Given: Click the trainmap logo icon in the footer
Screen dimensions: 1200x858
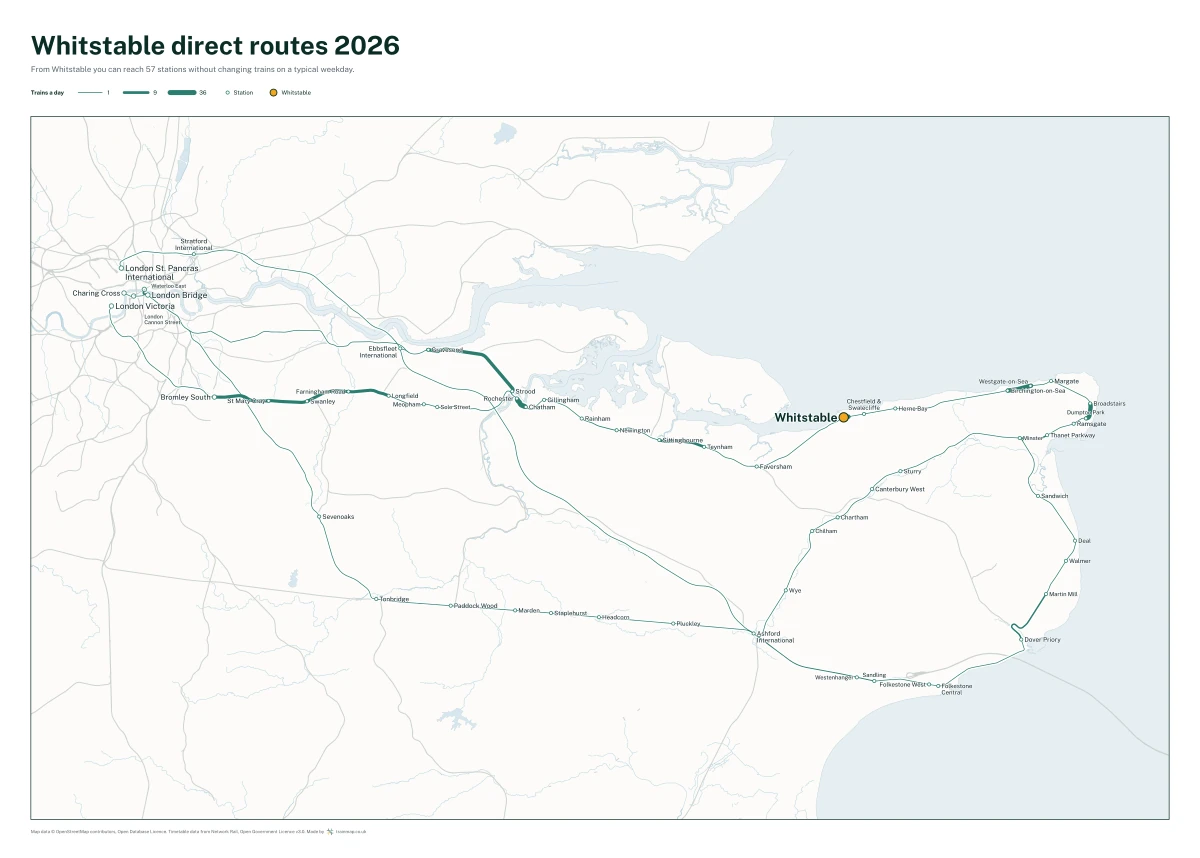Looking at the screenshot, I should (329, 831).
